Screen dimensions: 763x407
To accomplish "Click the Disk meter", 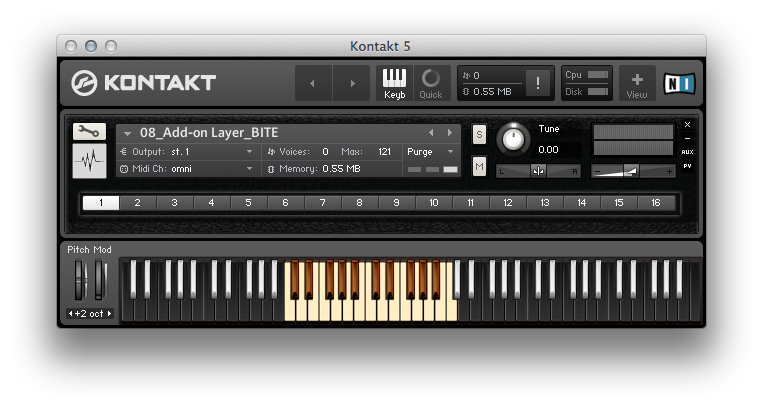I will (x=598, y=92).
